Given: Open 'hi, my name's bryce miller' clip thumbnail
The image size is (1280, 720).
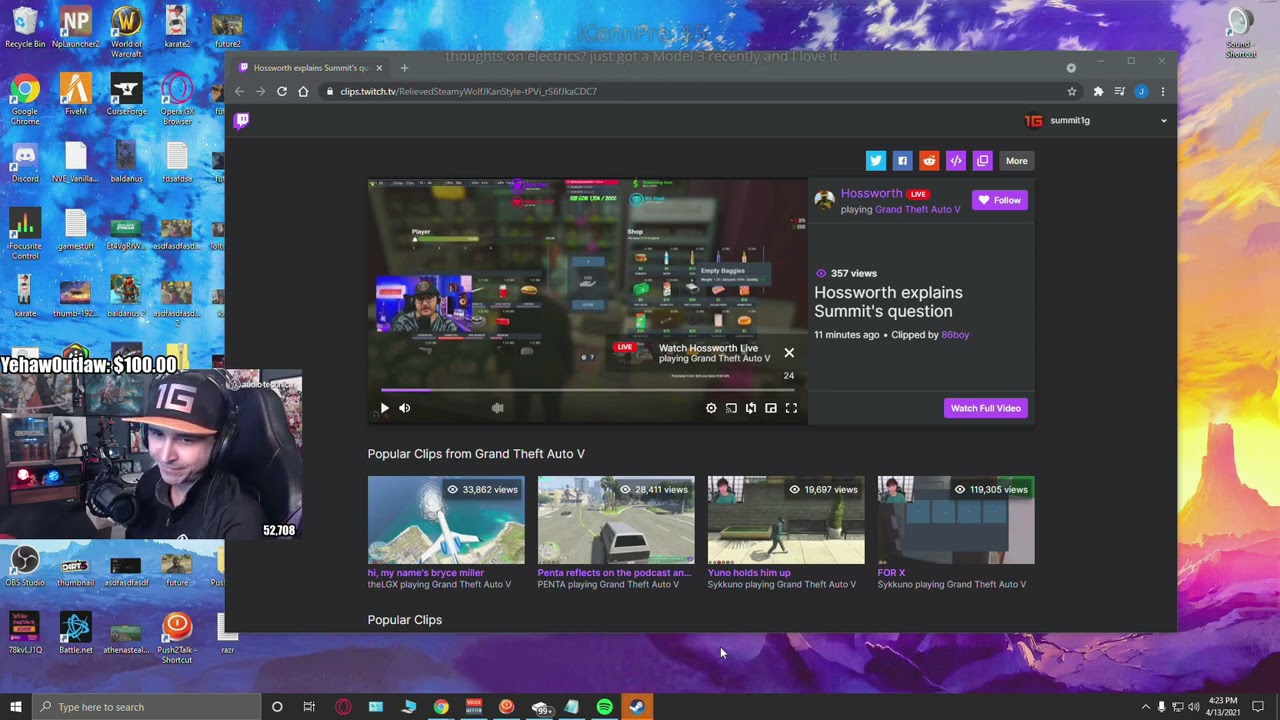Looking at the screenshot, I should click(446, 520).
